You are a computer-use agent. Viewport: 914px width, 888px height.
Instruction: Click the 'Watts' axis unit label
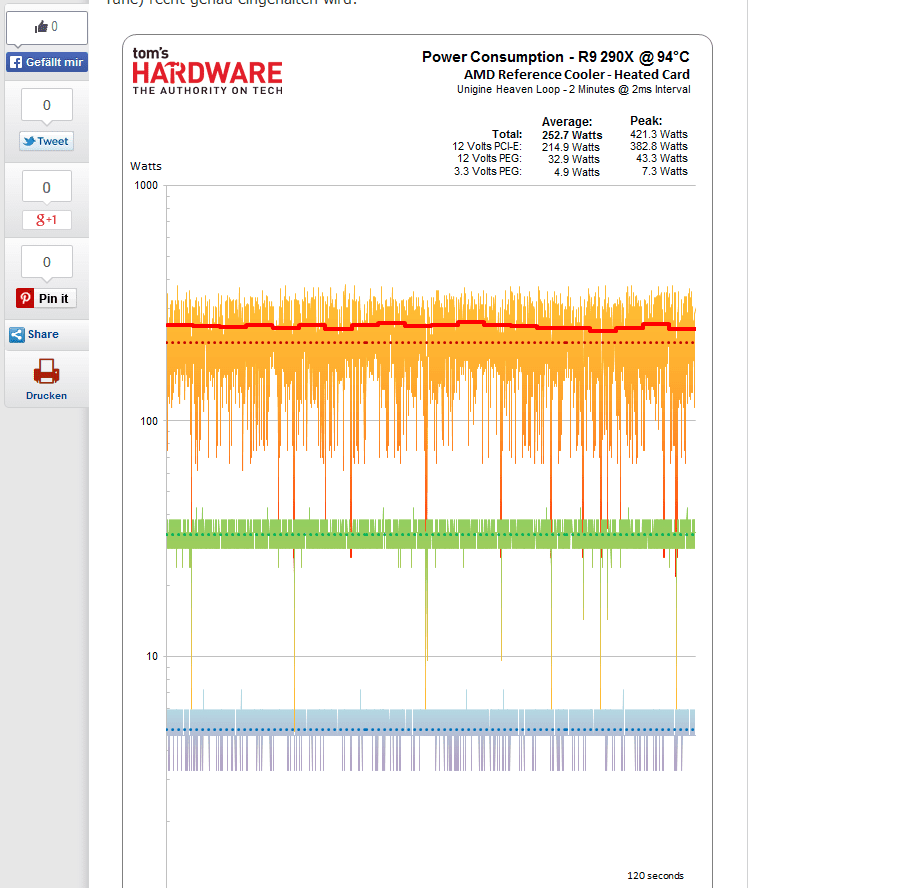click(146, 166)
